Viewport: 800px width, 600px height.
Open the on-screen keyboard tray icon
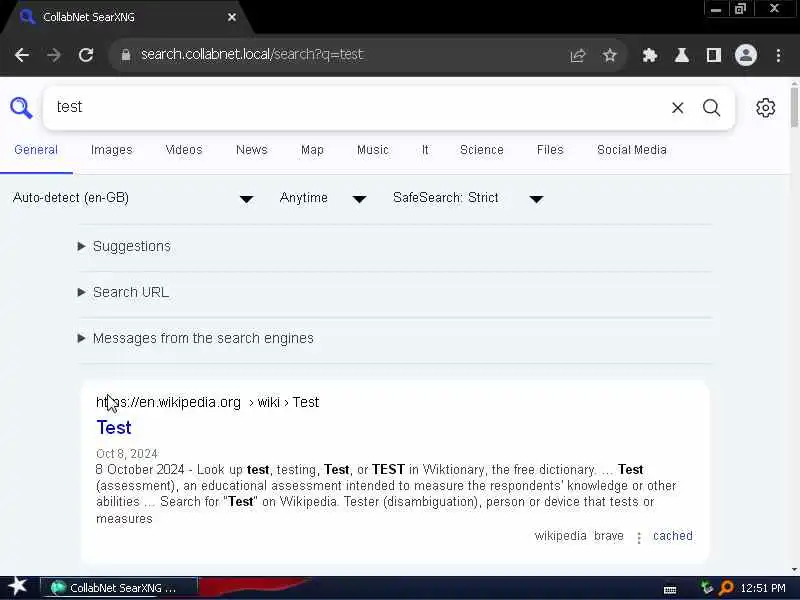pos(670,590)
